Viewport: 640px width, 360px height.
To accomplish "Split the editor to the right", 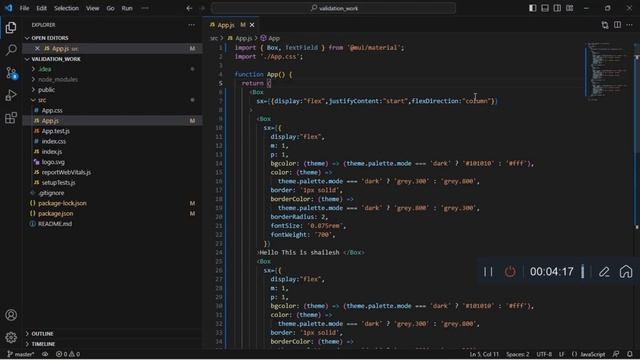I will click(618, 25).
